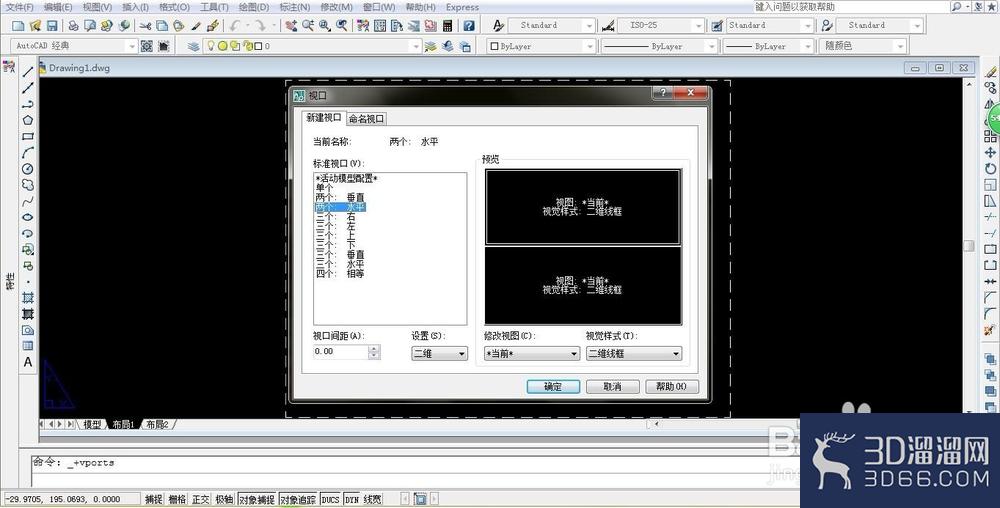
Task: Open the Express menu
Action: coord(462,7)
